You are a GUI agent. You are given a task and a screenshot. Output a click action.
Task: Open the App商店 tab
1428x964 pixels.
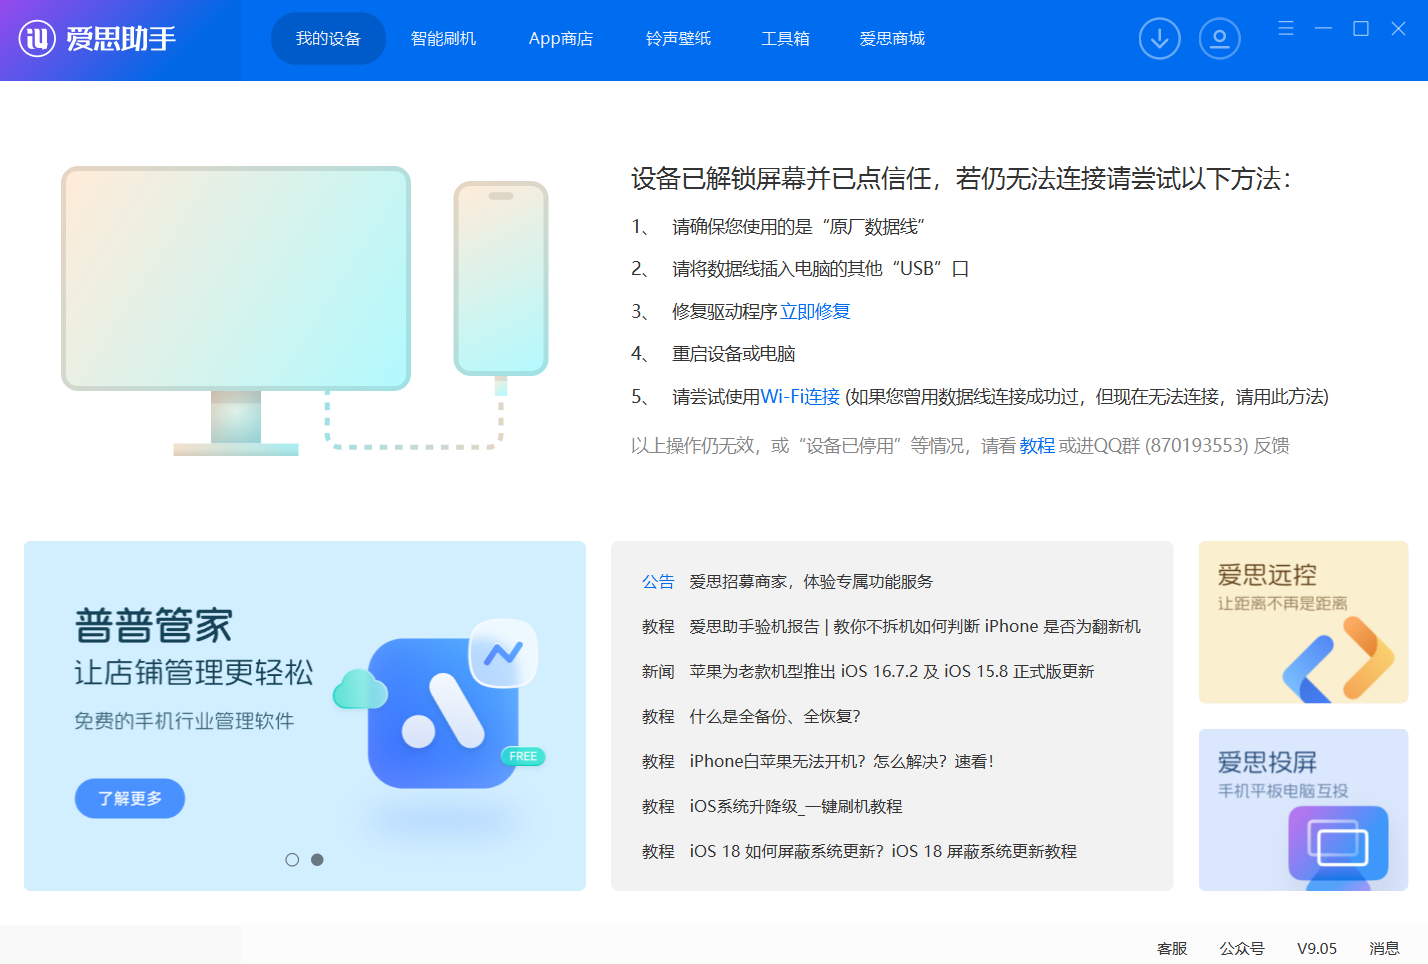pos(560,39)
